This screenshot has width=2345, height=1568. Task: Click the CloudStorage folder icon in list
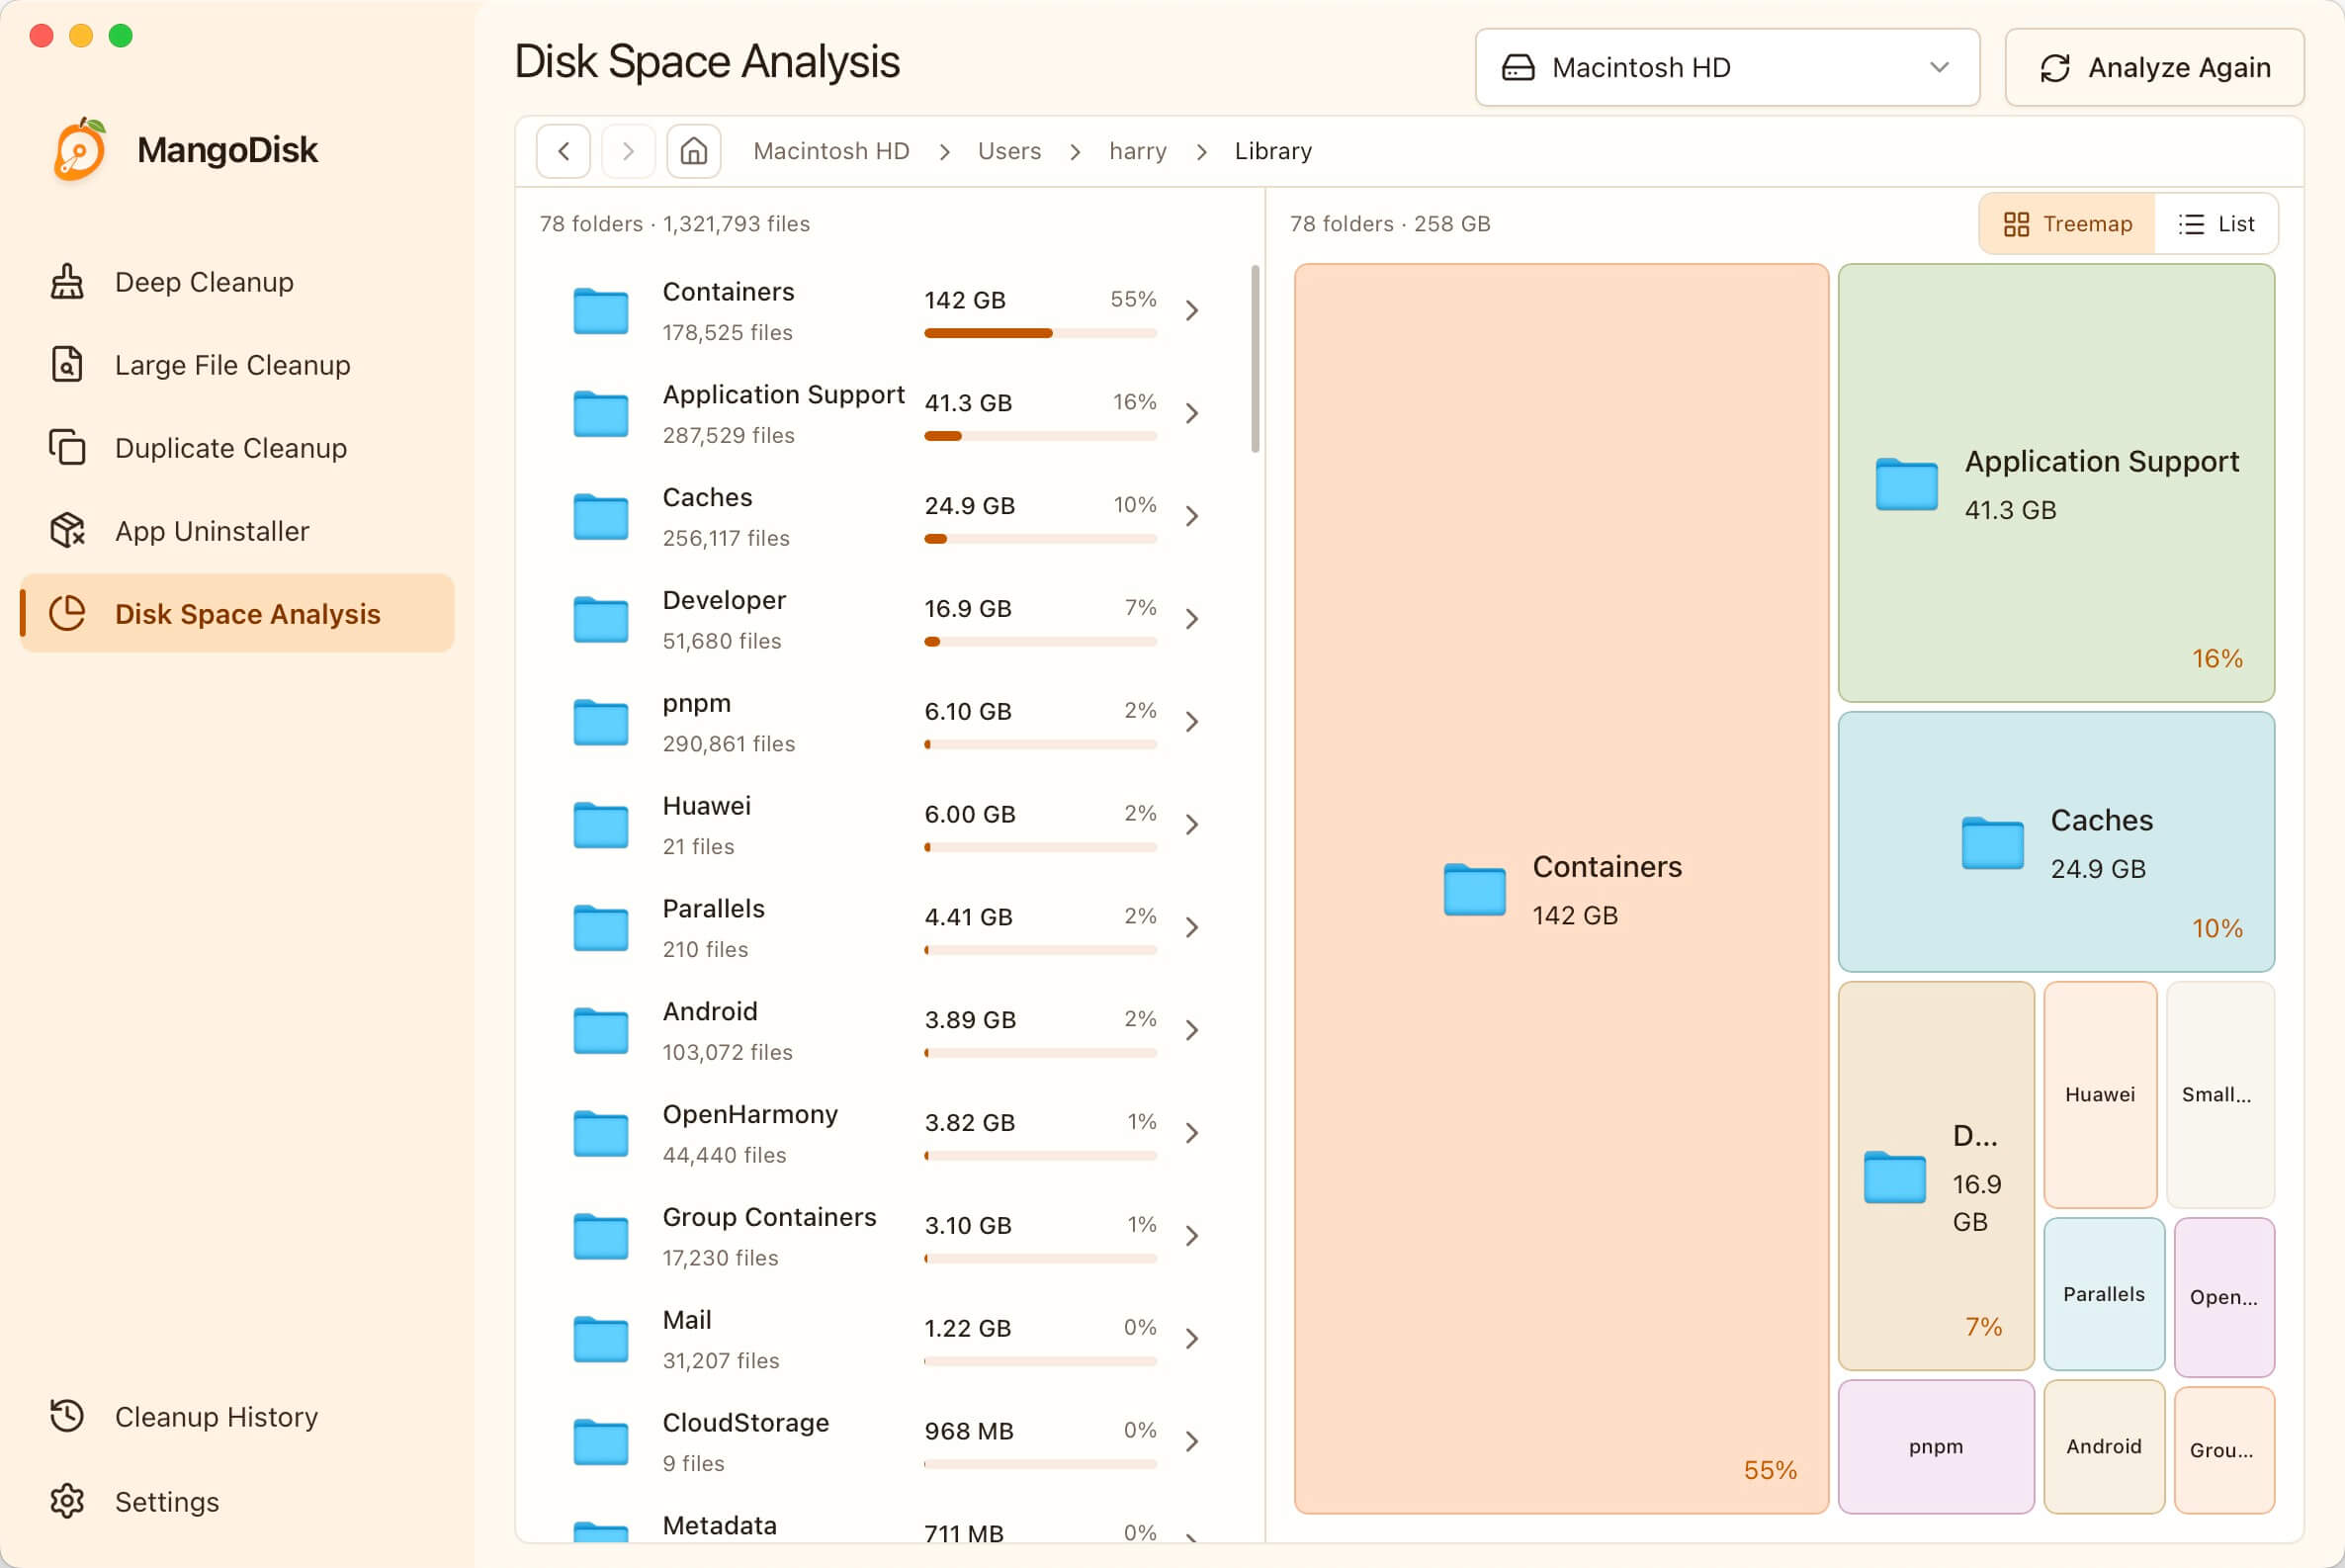pyautogui.click(x=601, y=1443)
